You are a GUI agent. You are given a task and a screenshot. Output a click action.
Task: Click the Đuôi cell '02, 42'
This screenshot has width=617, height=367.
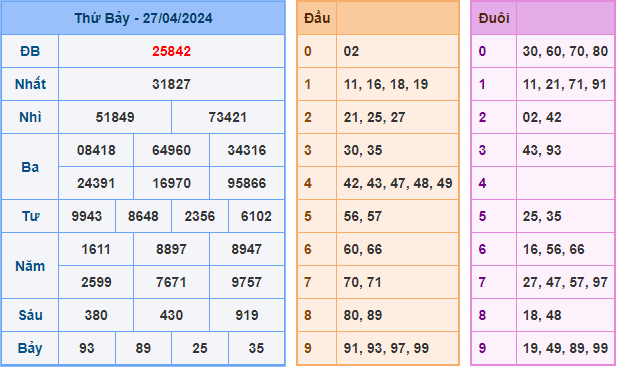pyautogui.click(x=565, y=117)
